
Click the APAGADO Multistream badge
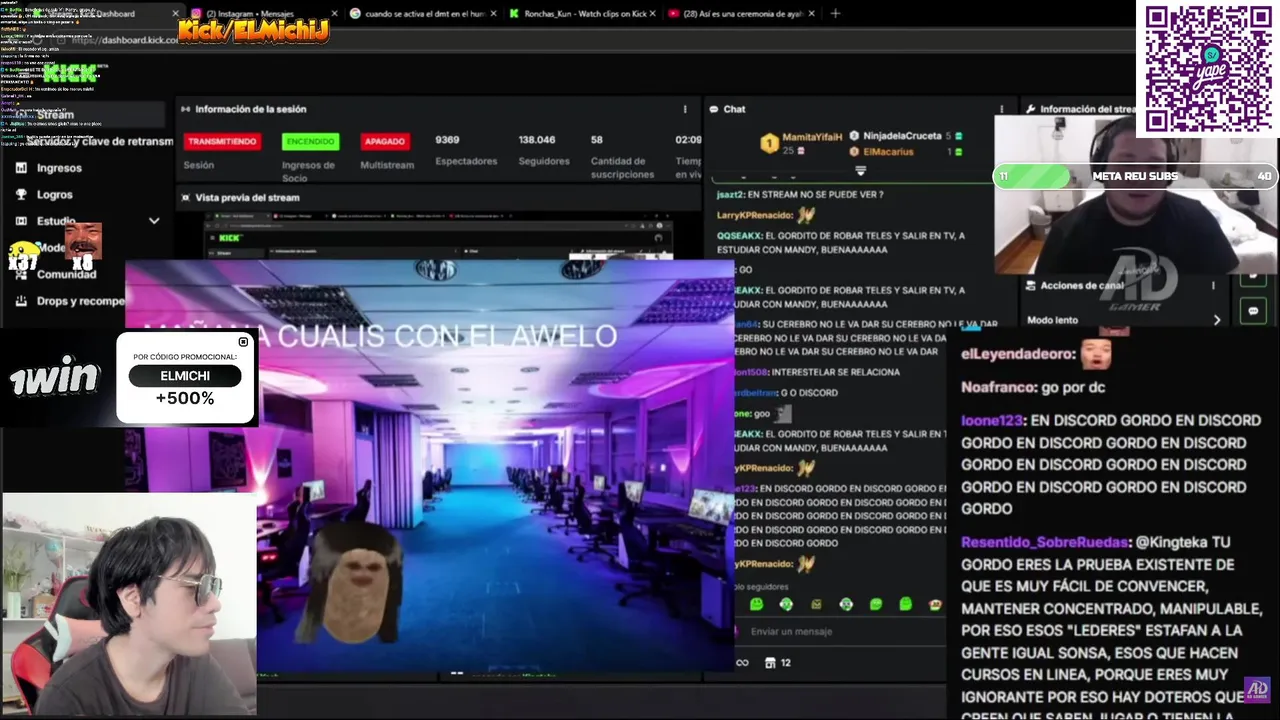click(385, 142)
